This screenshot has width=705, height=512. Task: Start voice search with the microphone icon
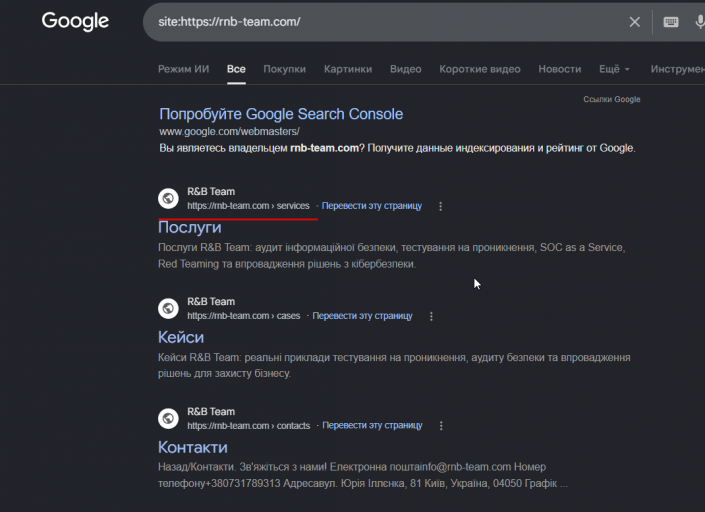[x=700, y=22]
